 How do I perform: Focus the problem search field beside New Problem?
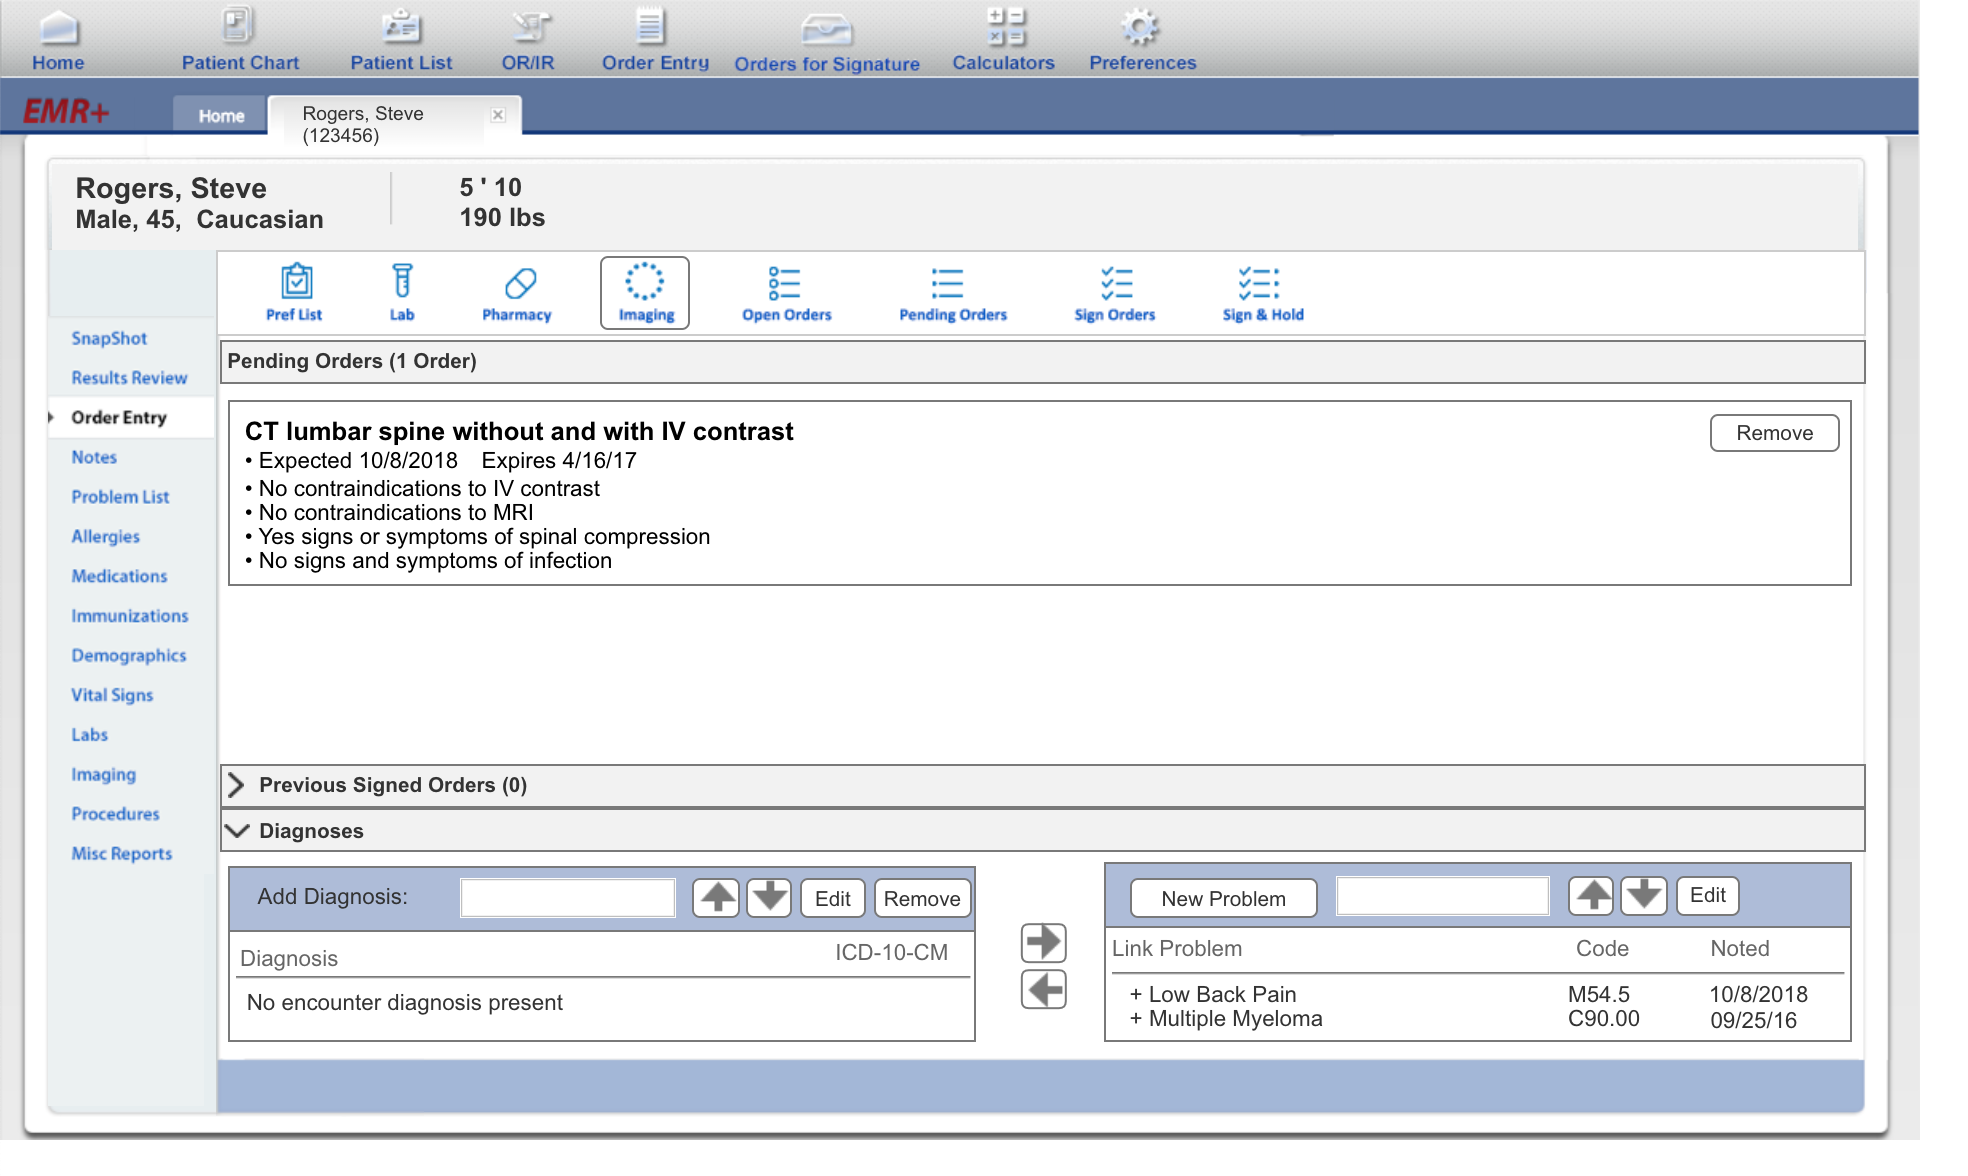1442,895
